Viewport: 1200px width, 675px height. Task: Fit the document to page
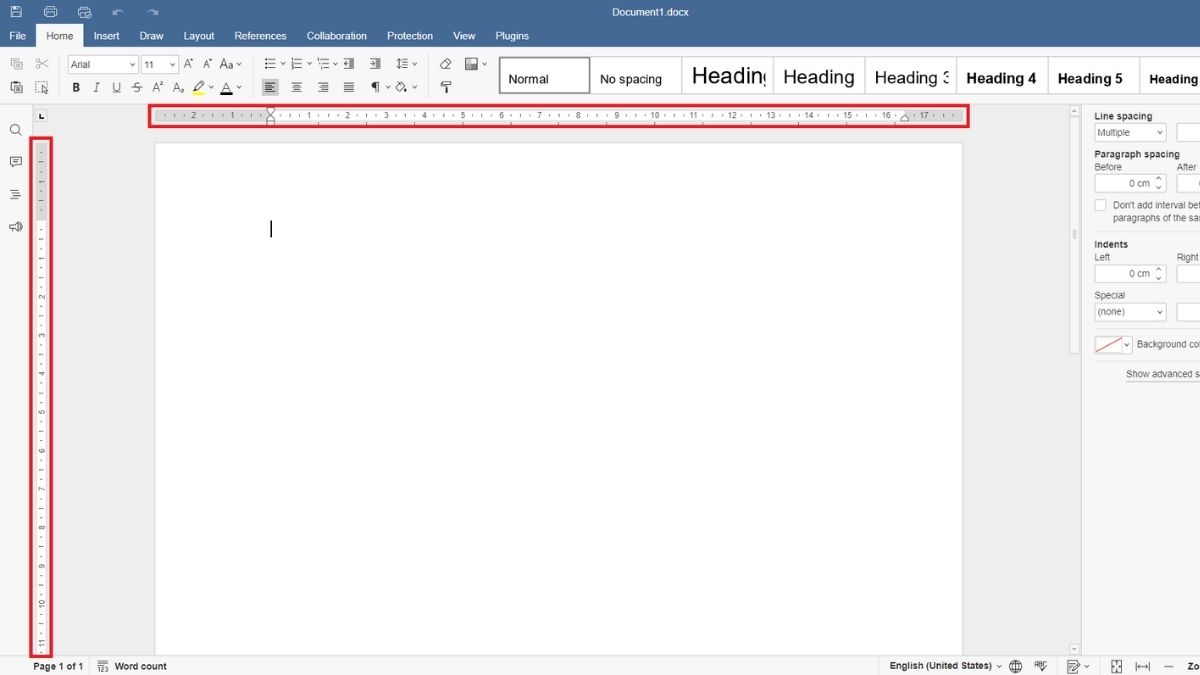pyautogui.click(x=1117, y=666)
